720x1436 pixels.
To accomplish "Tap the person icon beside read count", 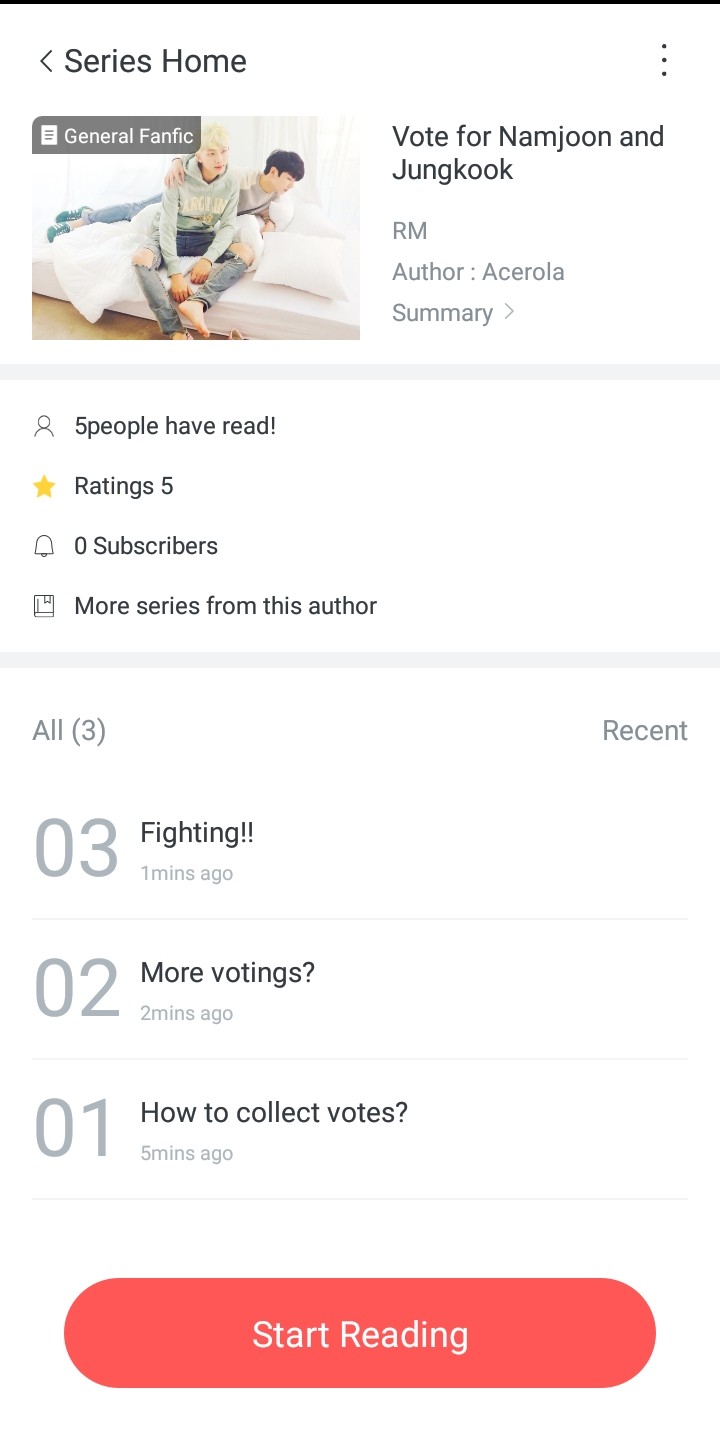I will pyautogui.click(x=44, y=427).
